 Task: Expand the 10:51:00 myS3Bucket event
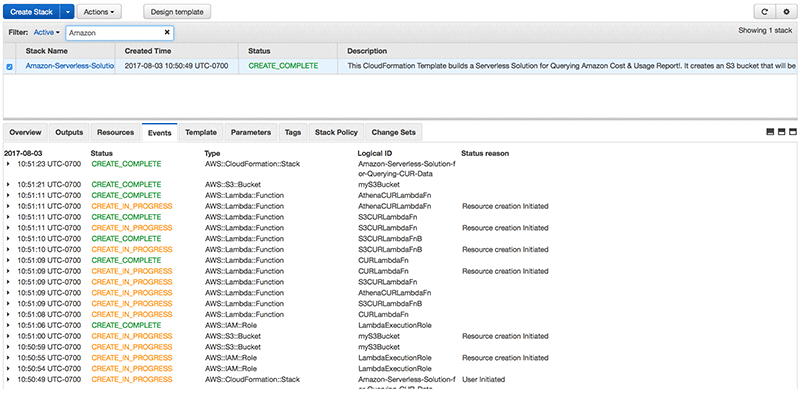click(8, 336)
